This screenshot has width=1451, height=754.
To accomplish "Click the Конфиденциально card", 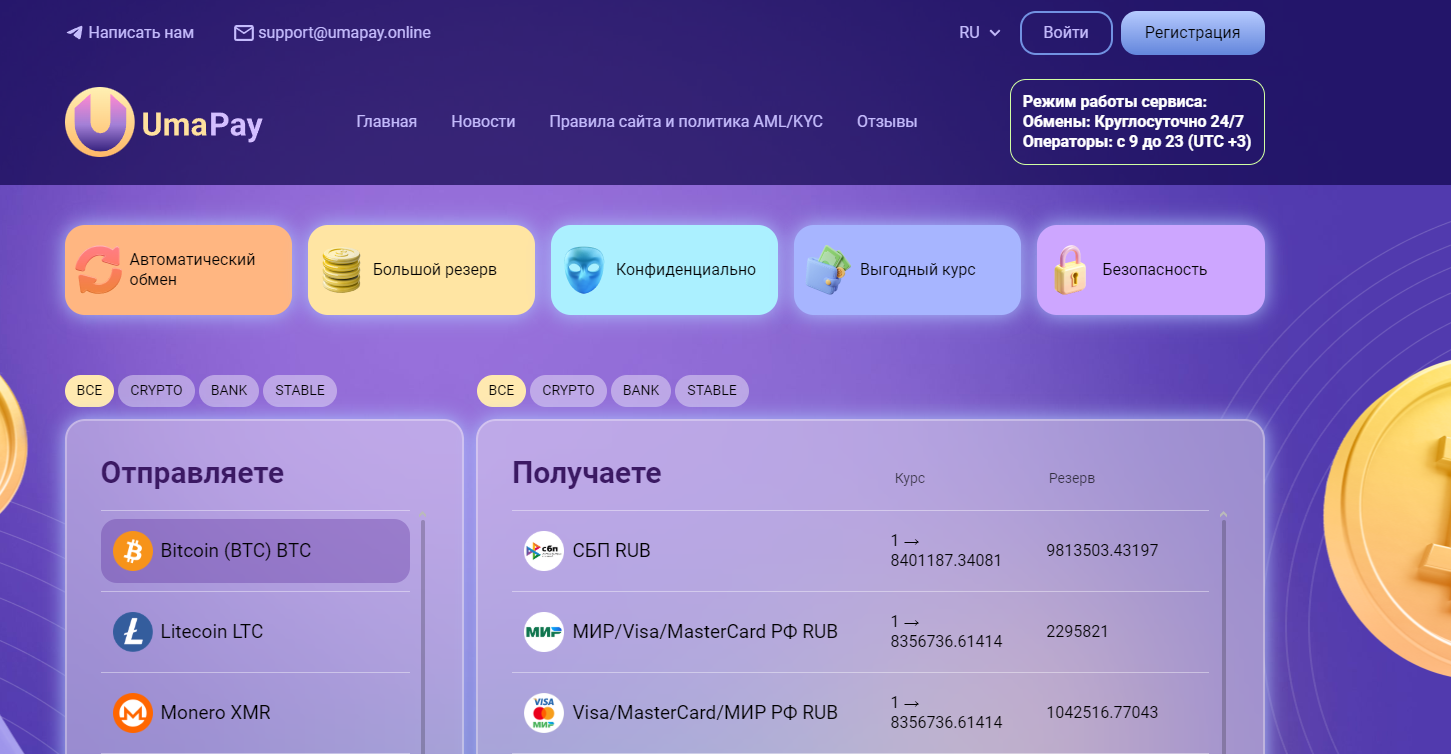I will [664, 270].
